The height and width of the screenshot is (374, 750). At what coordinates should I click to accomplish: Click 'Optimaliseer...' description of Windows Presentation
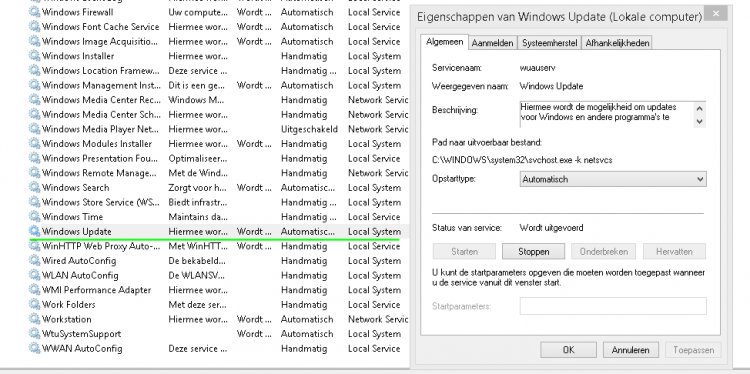[x=198, y=158]
